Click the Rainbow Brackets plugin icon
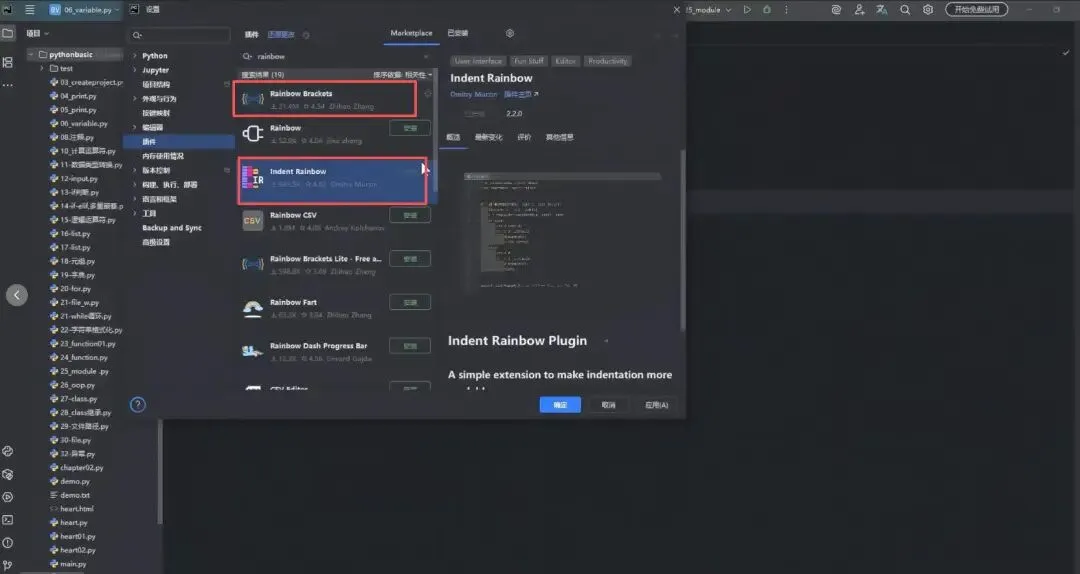The image size is (1080, 574). point(253,99)
